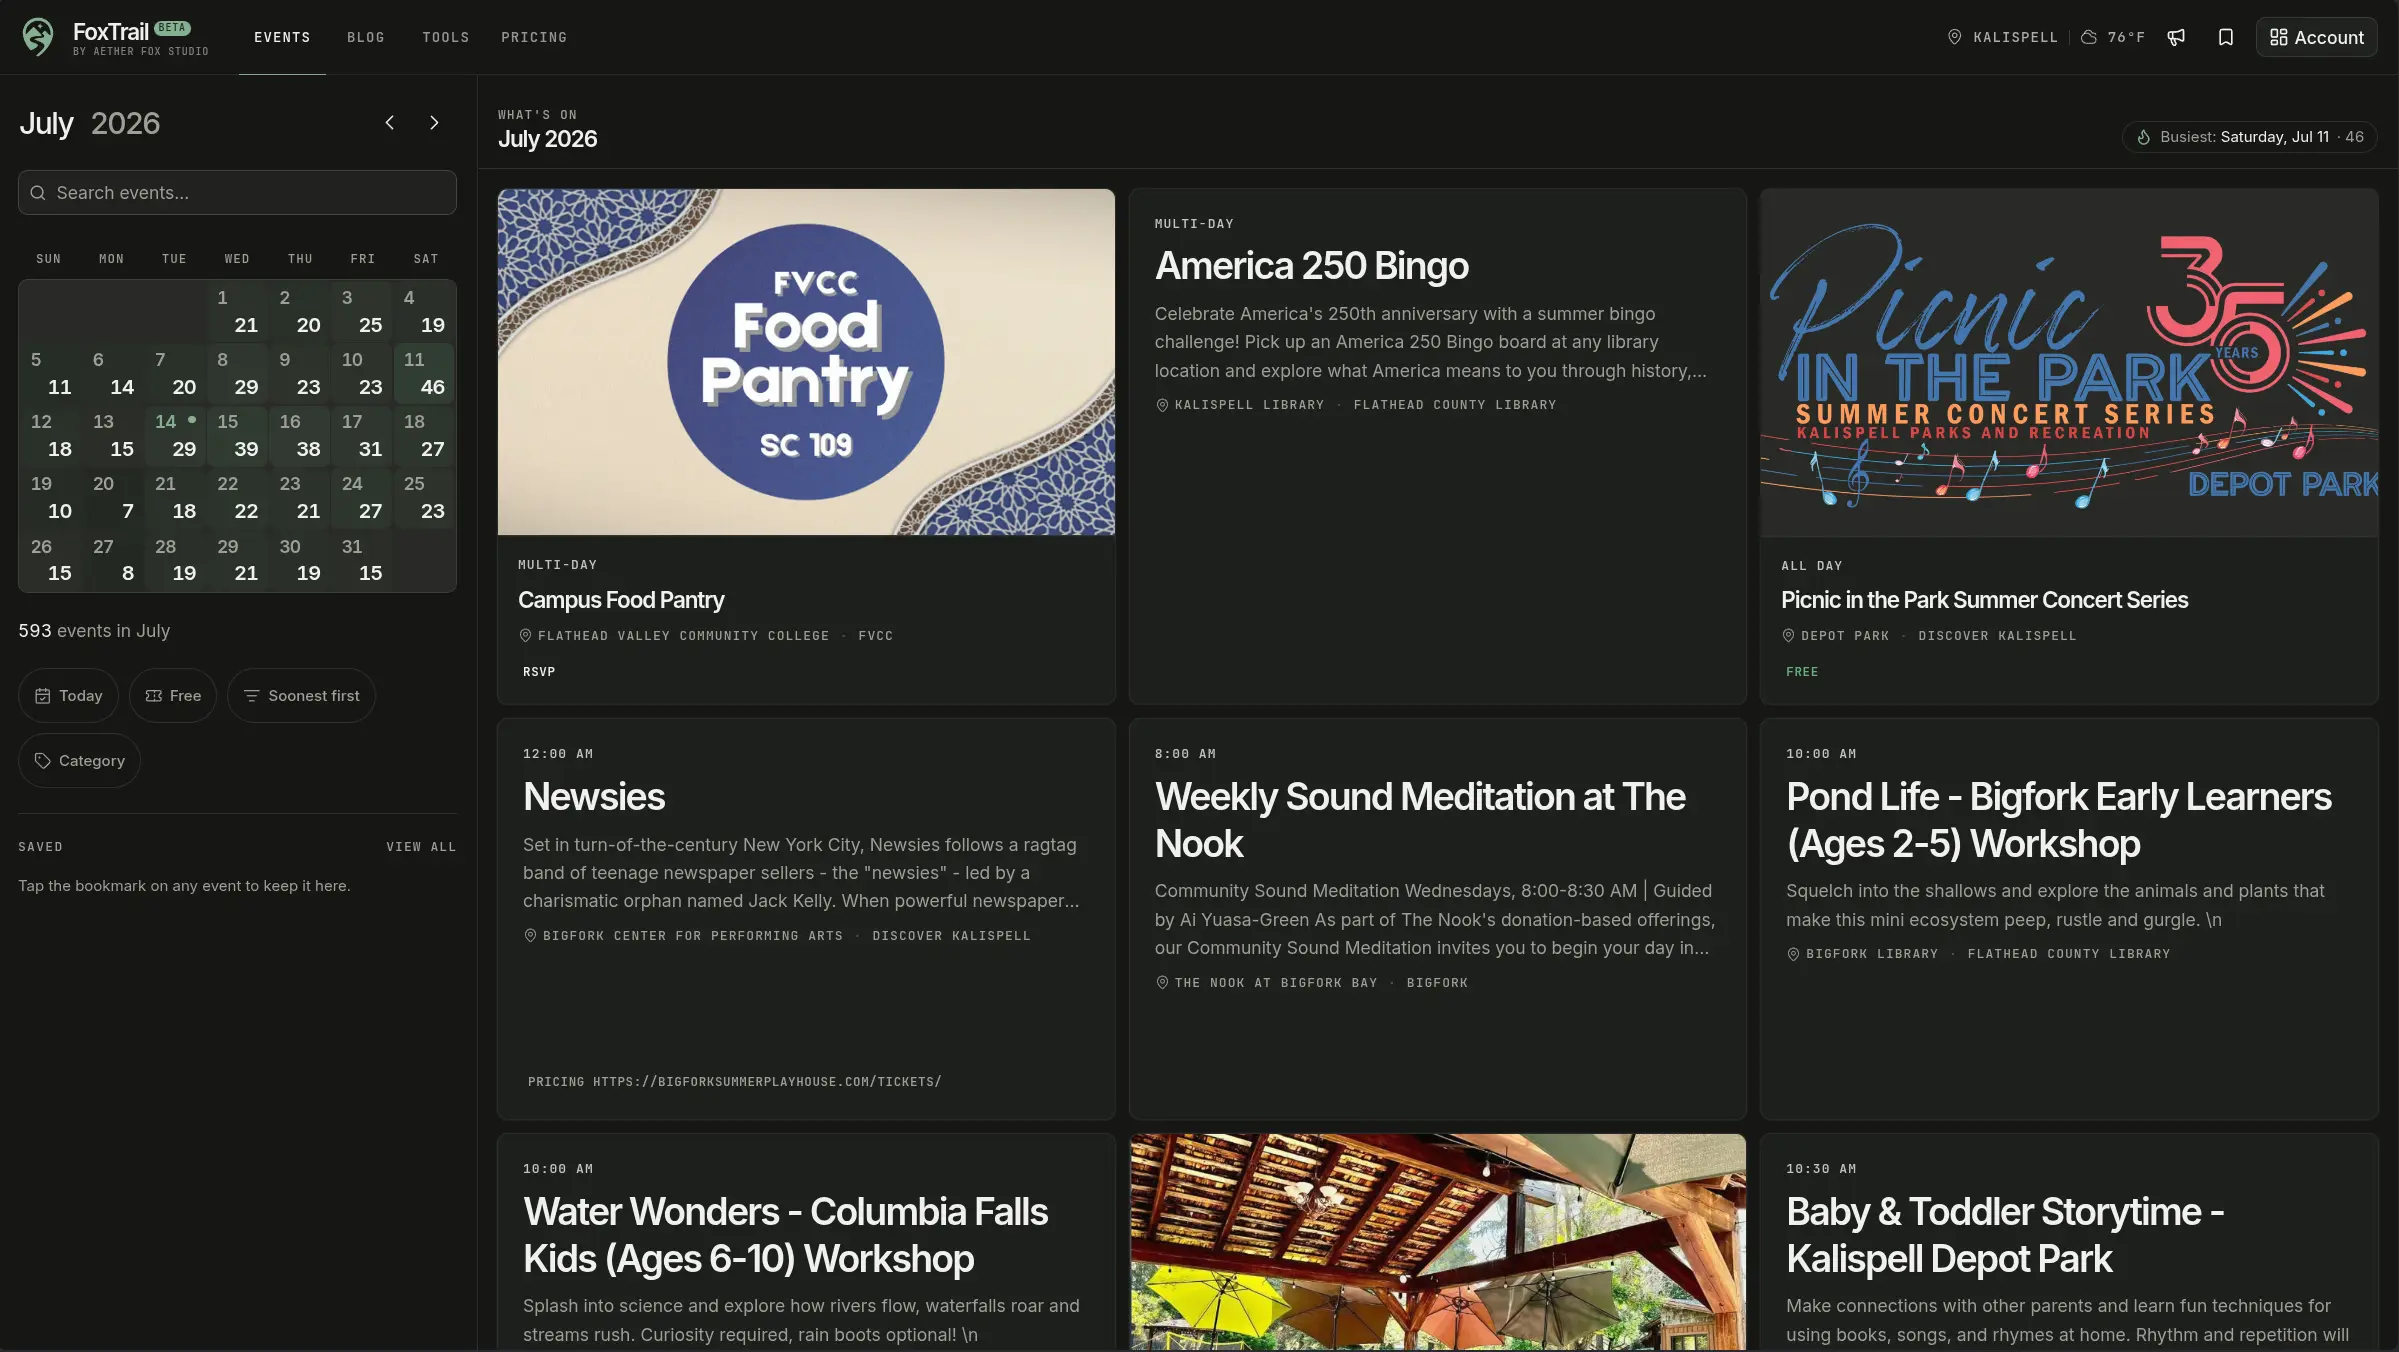Click RSVP on Campus Food Pantry
The image size is (2399, 1352).
tap(539, 672)
